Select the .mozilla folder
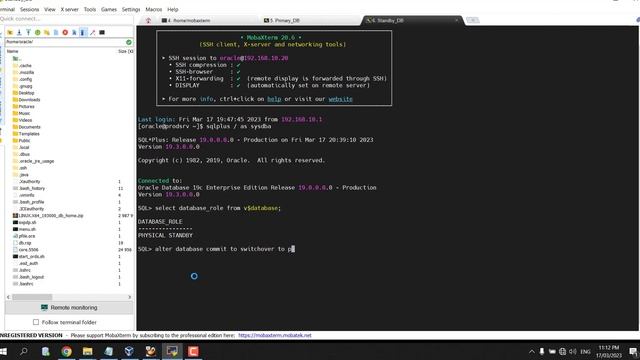640x360 pixels. (x=27, y=72)
